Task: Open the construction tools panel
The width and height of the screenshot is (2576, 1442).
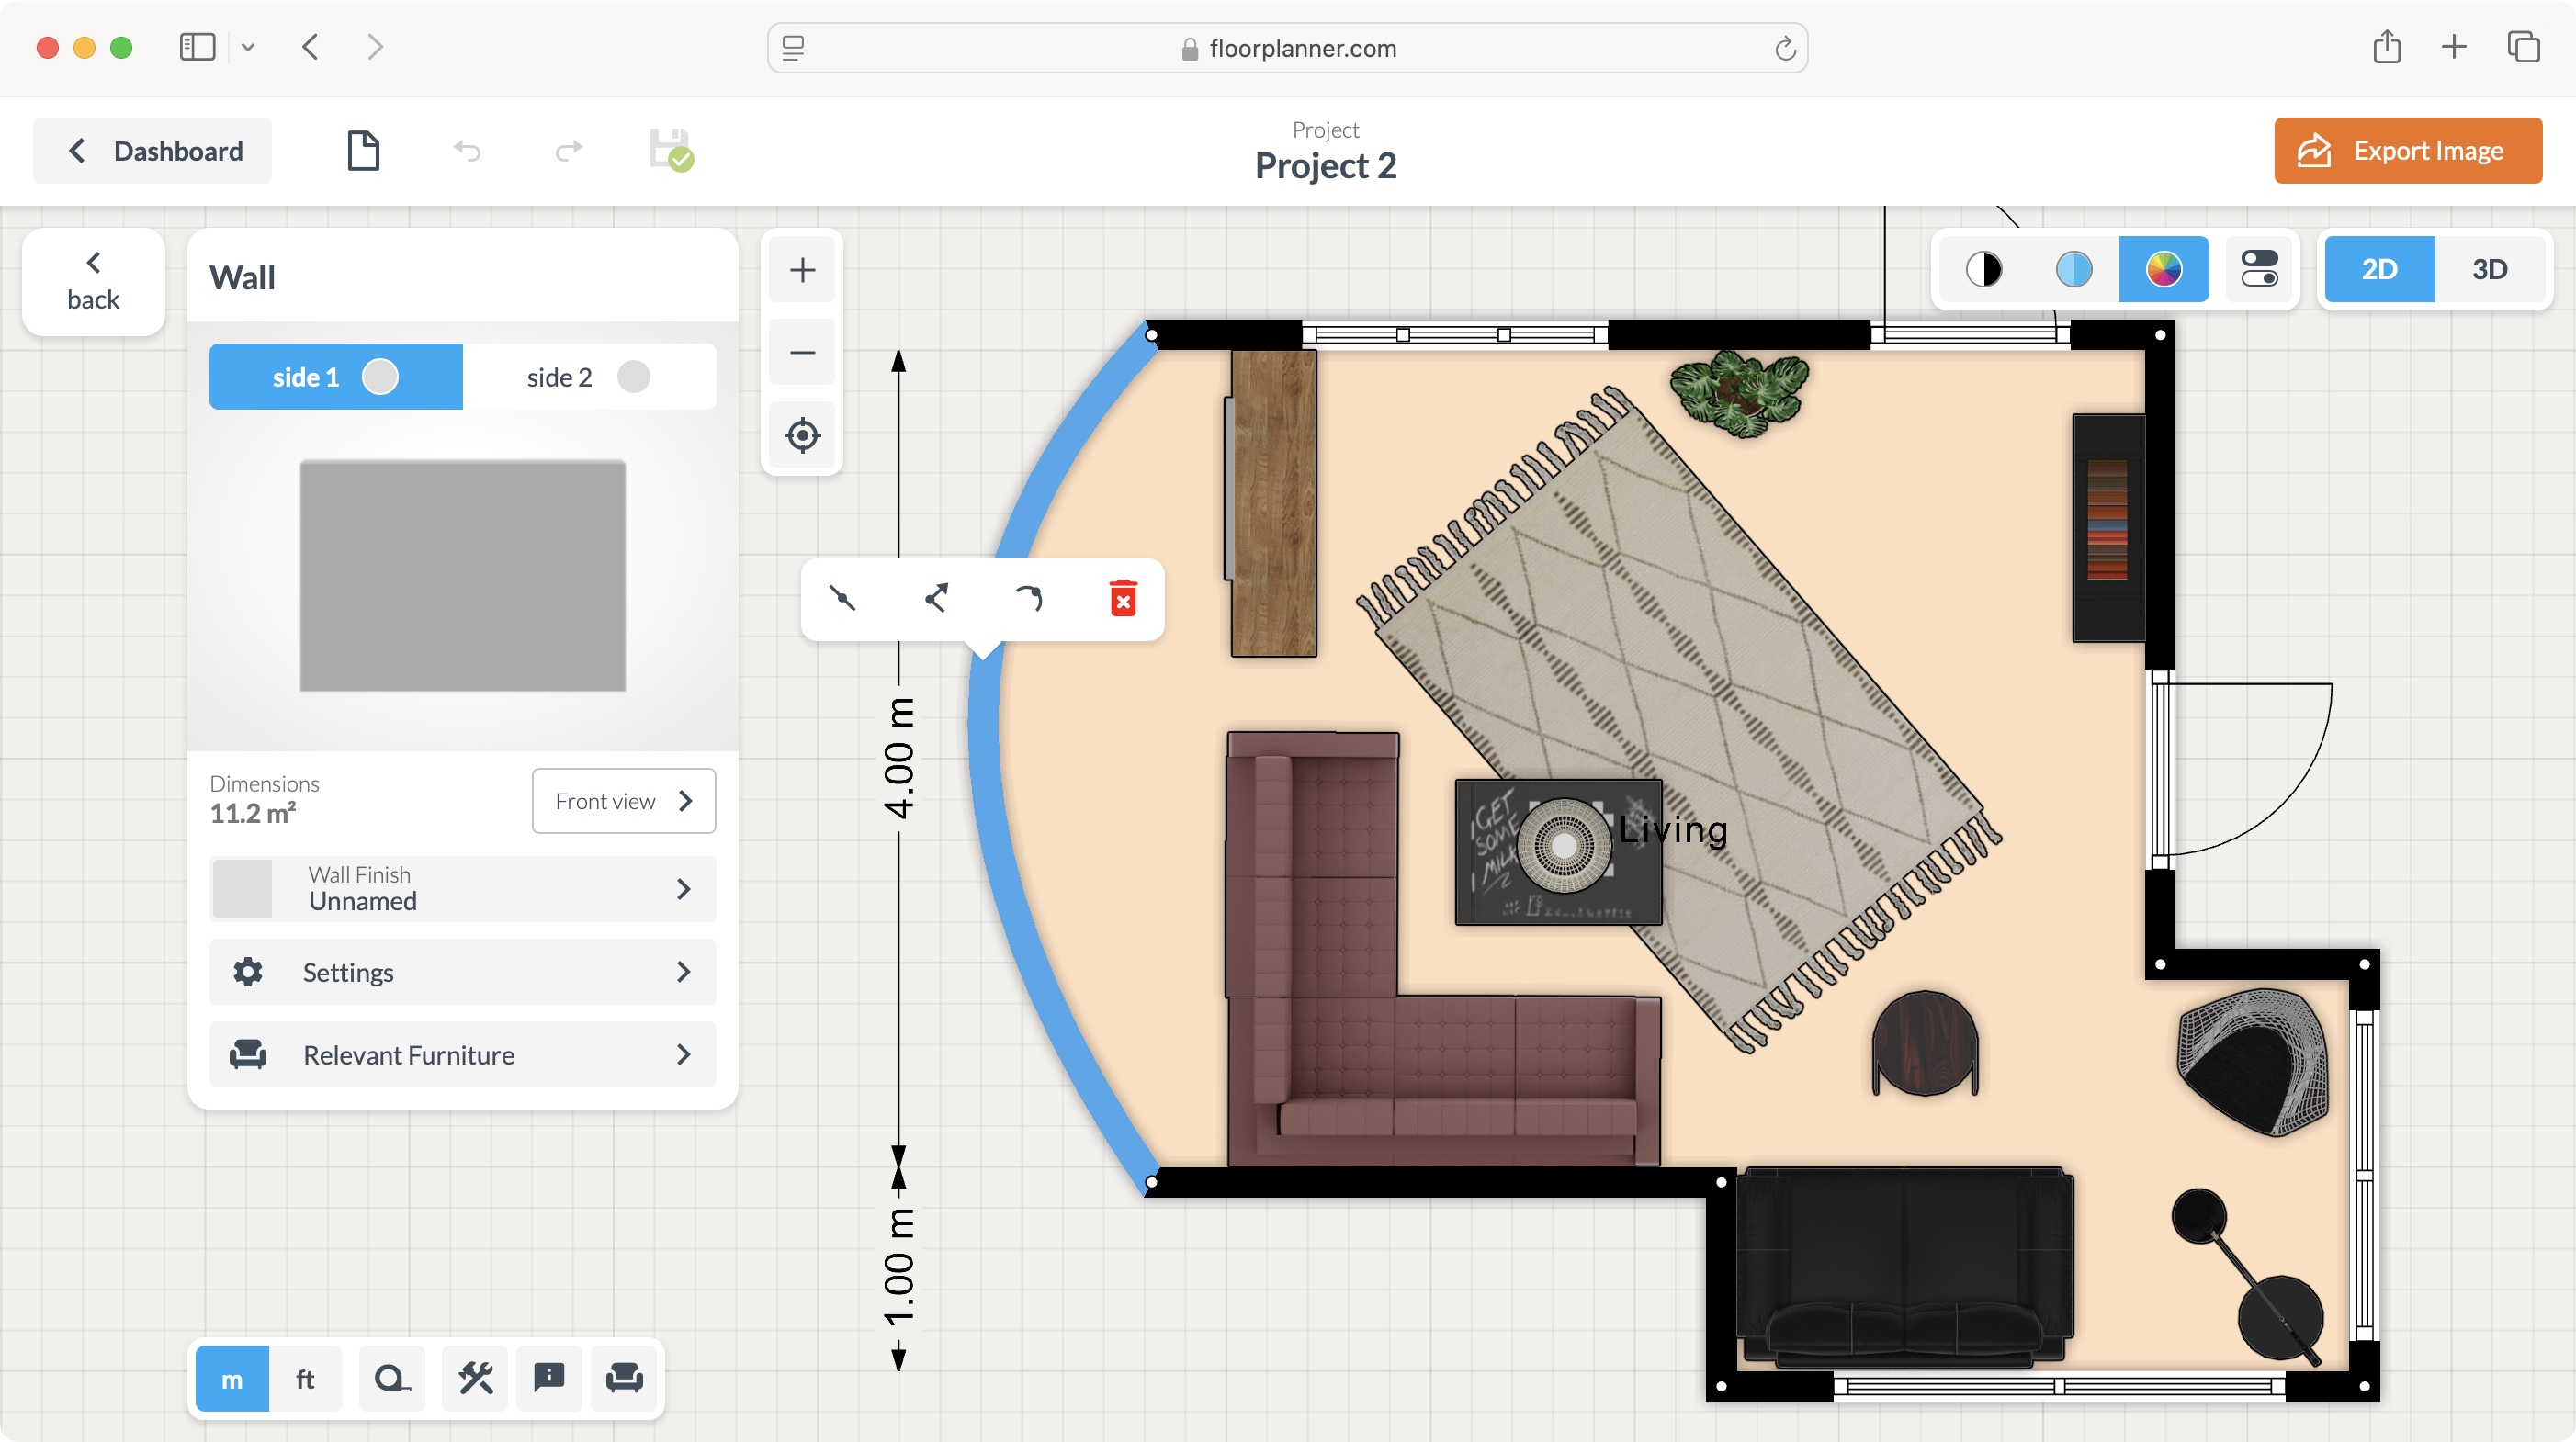Action: (x=474, y=1378)
